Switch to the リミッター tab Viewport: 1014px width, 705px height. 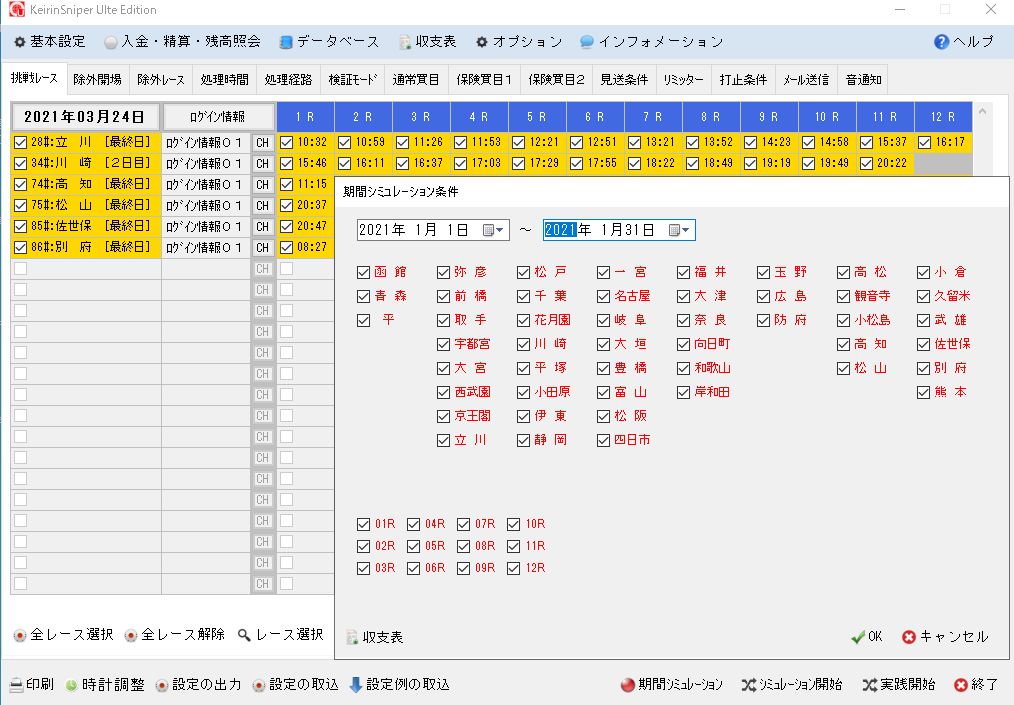tap(684, 80)
